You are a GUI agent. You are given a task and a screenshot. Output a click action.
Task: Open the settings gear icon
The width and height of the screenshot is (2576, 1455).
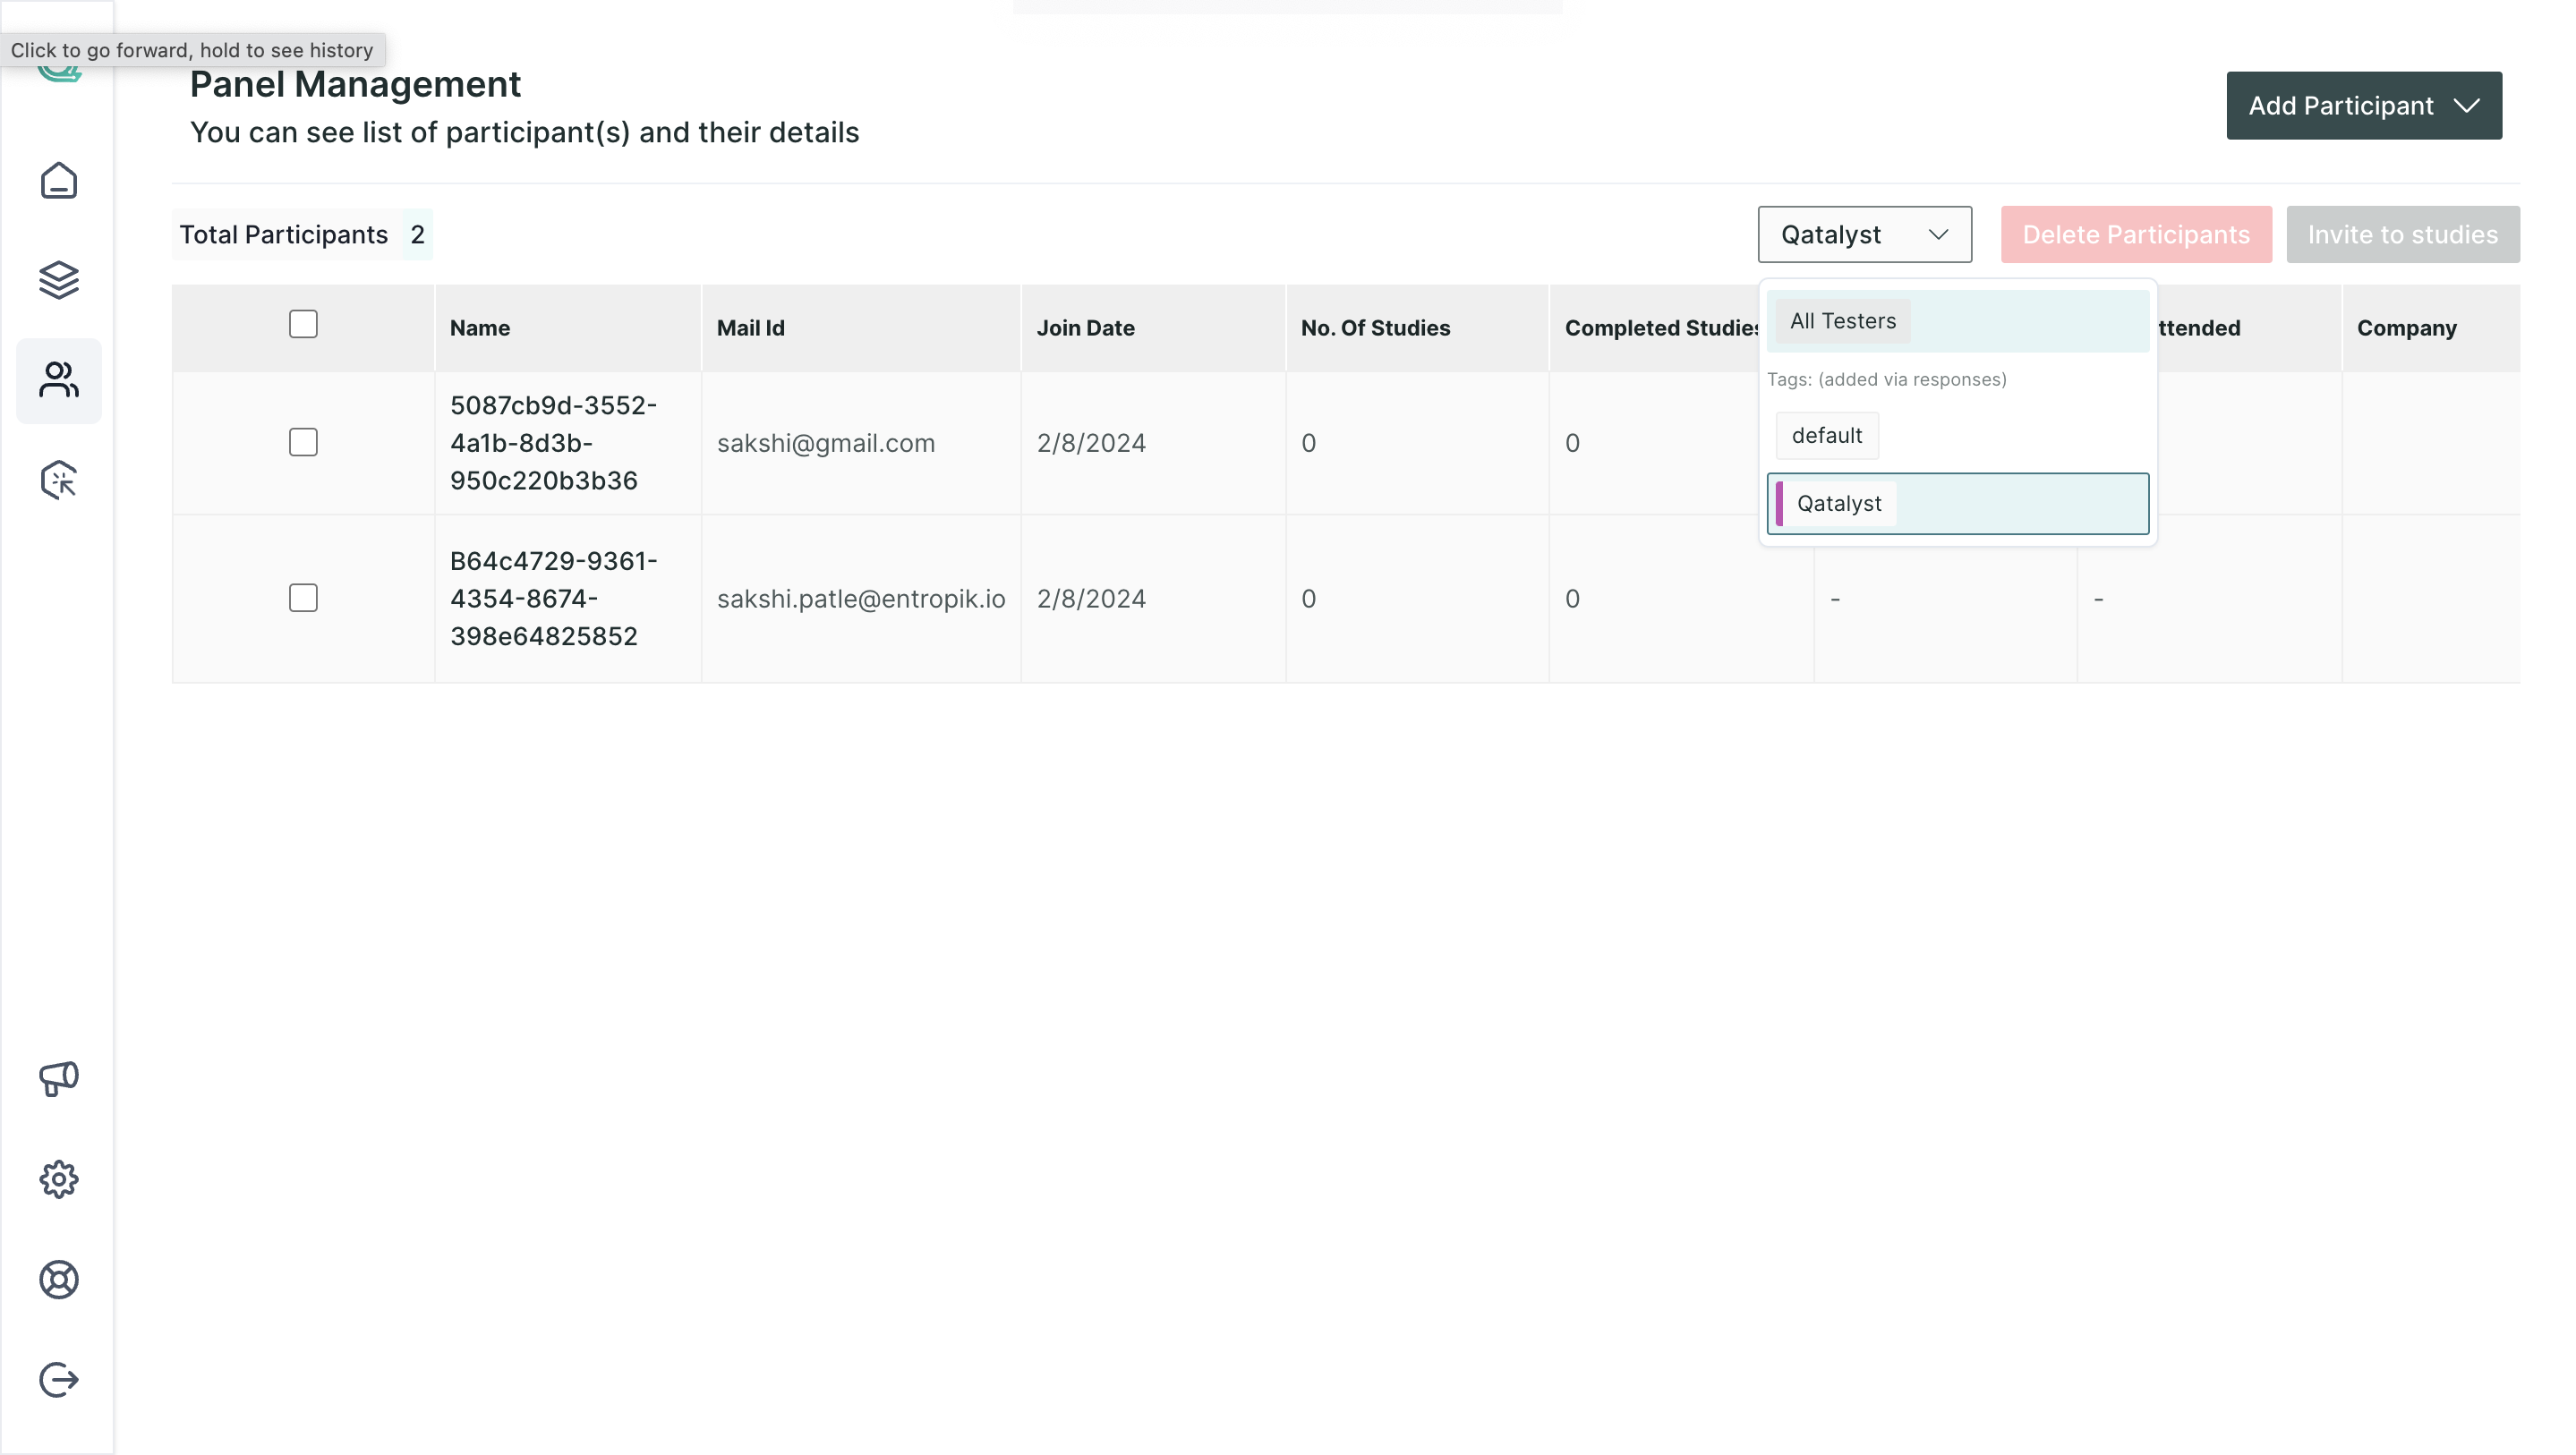59,1179
